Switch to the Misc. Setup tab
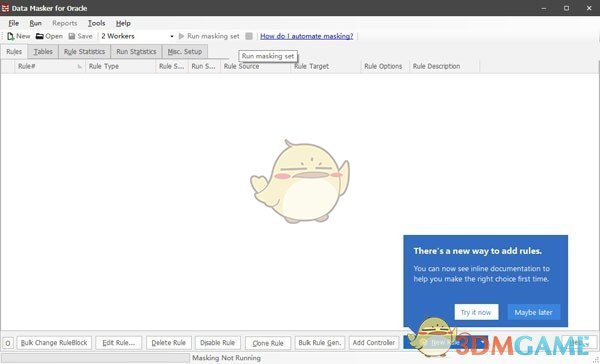 185,52
